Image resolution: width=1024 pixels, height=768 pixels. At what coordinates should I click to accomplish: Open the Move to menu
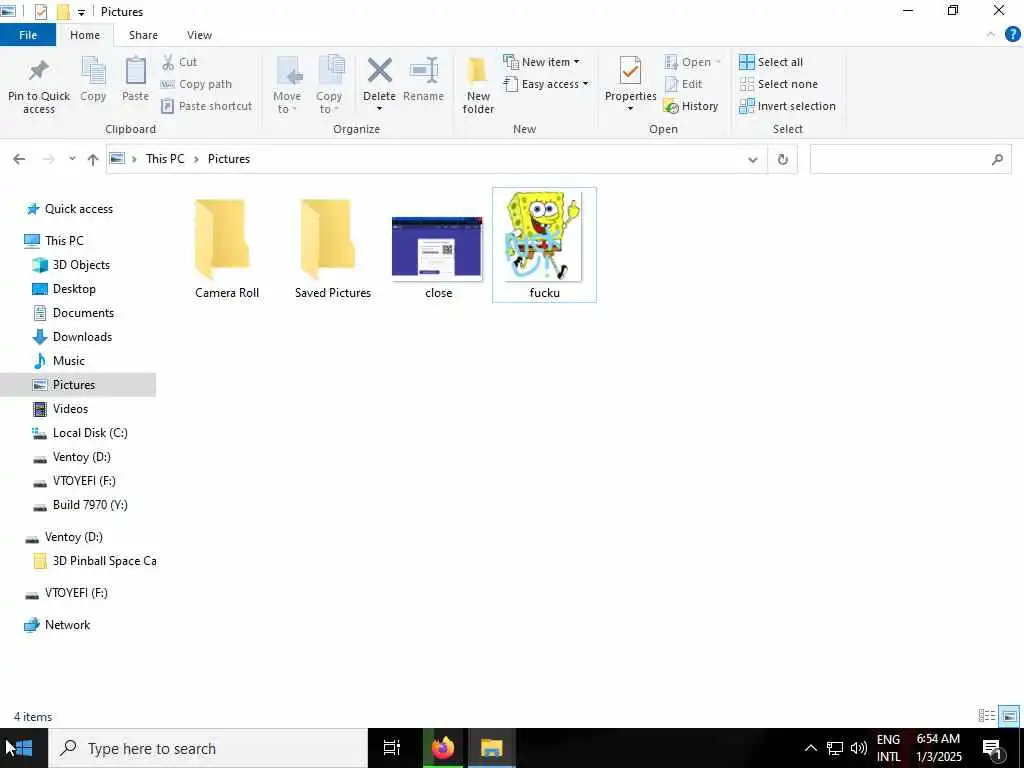point(287,85)
